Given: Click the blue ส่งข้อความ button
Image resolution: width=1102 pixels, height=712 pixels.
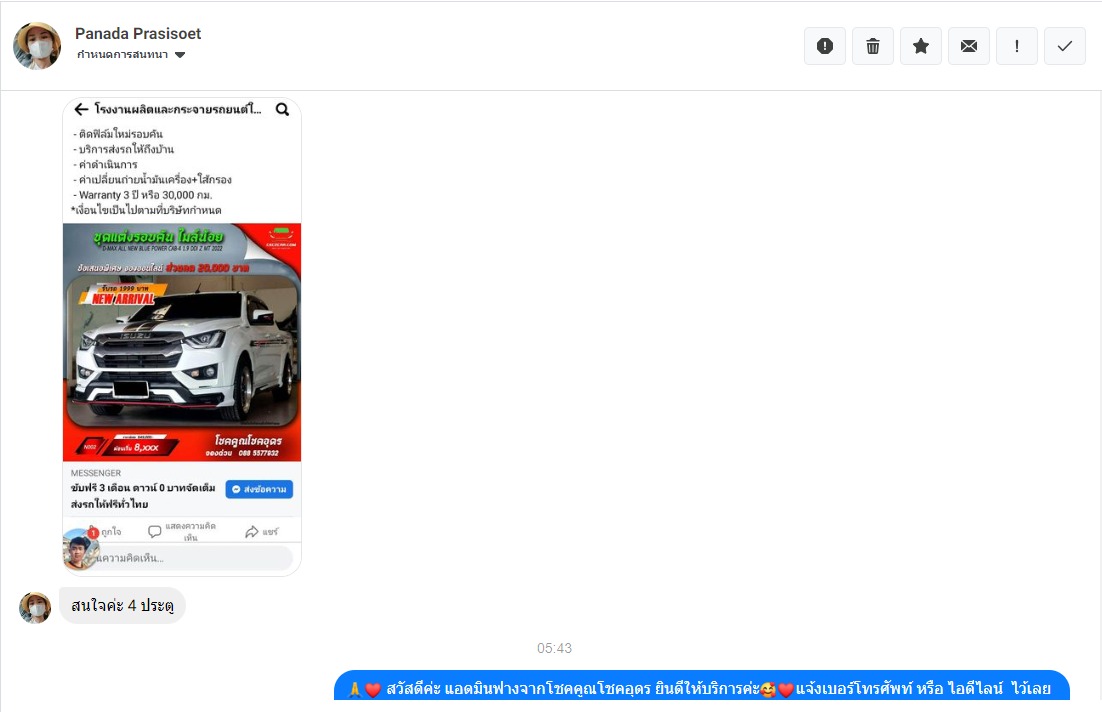Looking at the screenshot, I should tap(259, 489).
